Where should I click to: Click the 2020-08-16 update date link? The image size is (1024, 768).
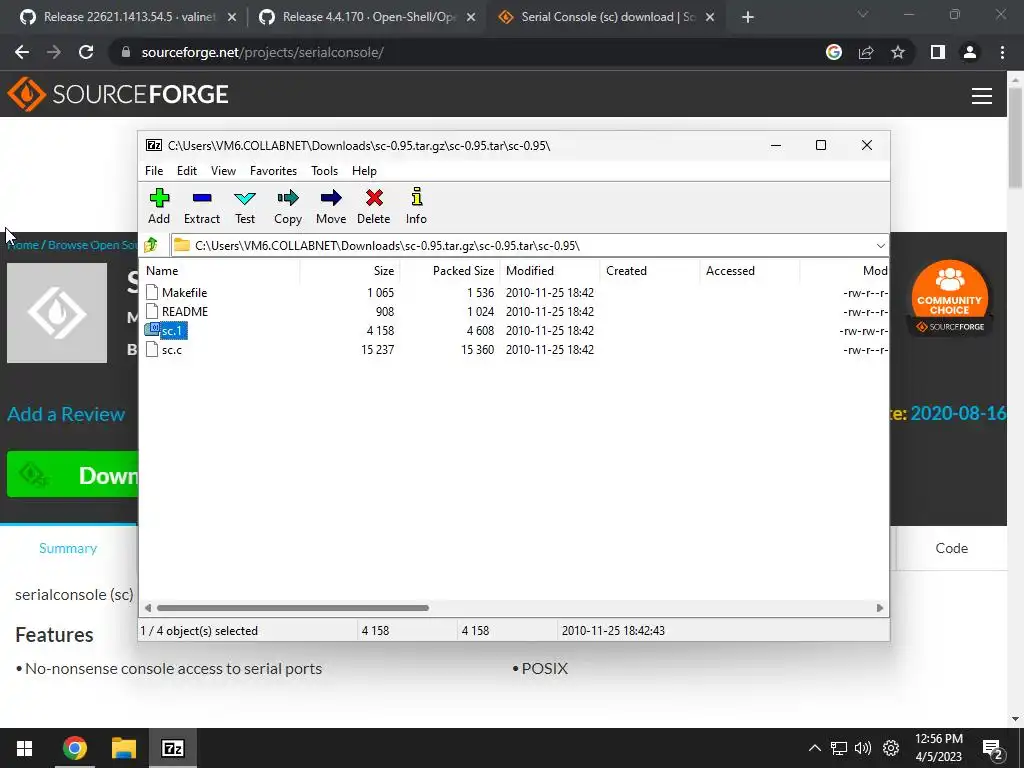coord(958,413)
